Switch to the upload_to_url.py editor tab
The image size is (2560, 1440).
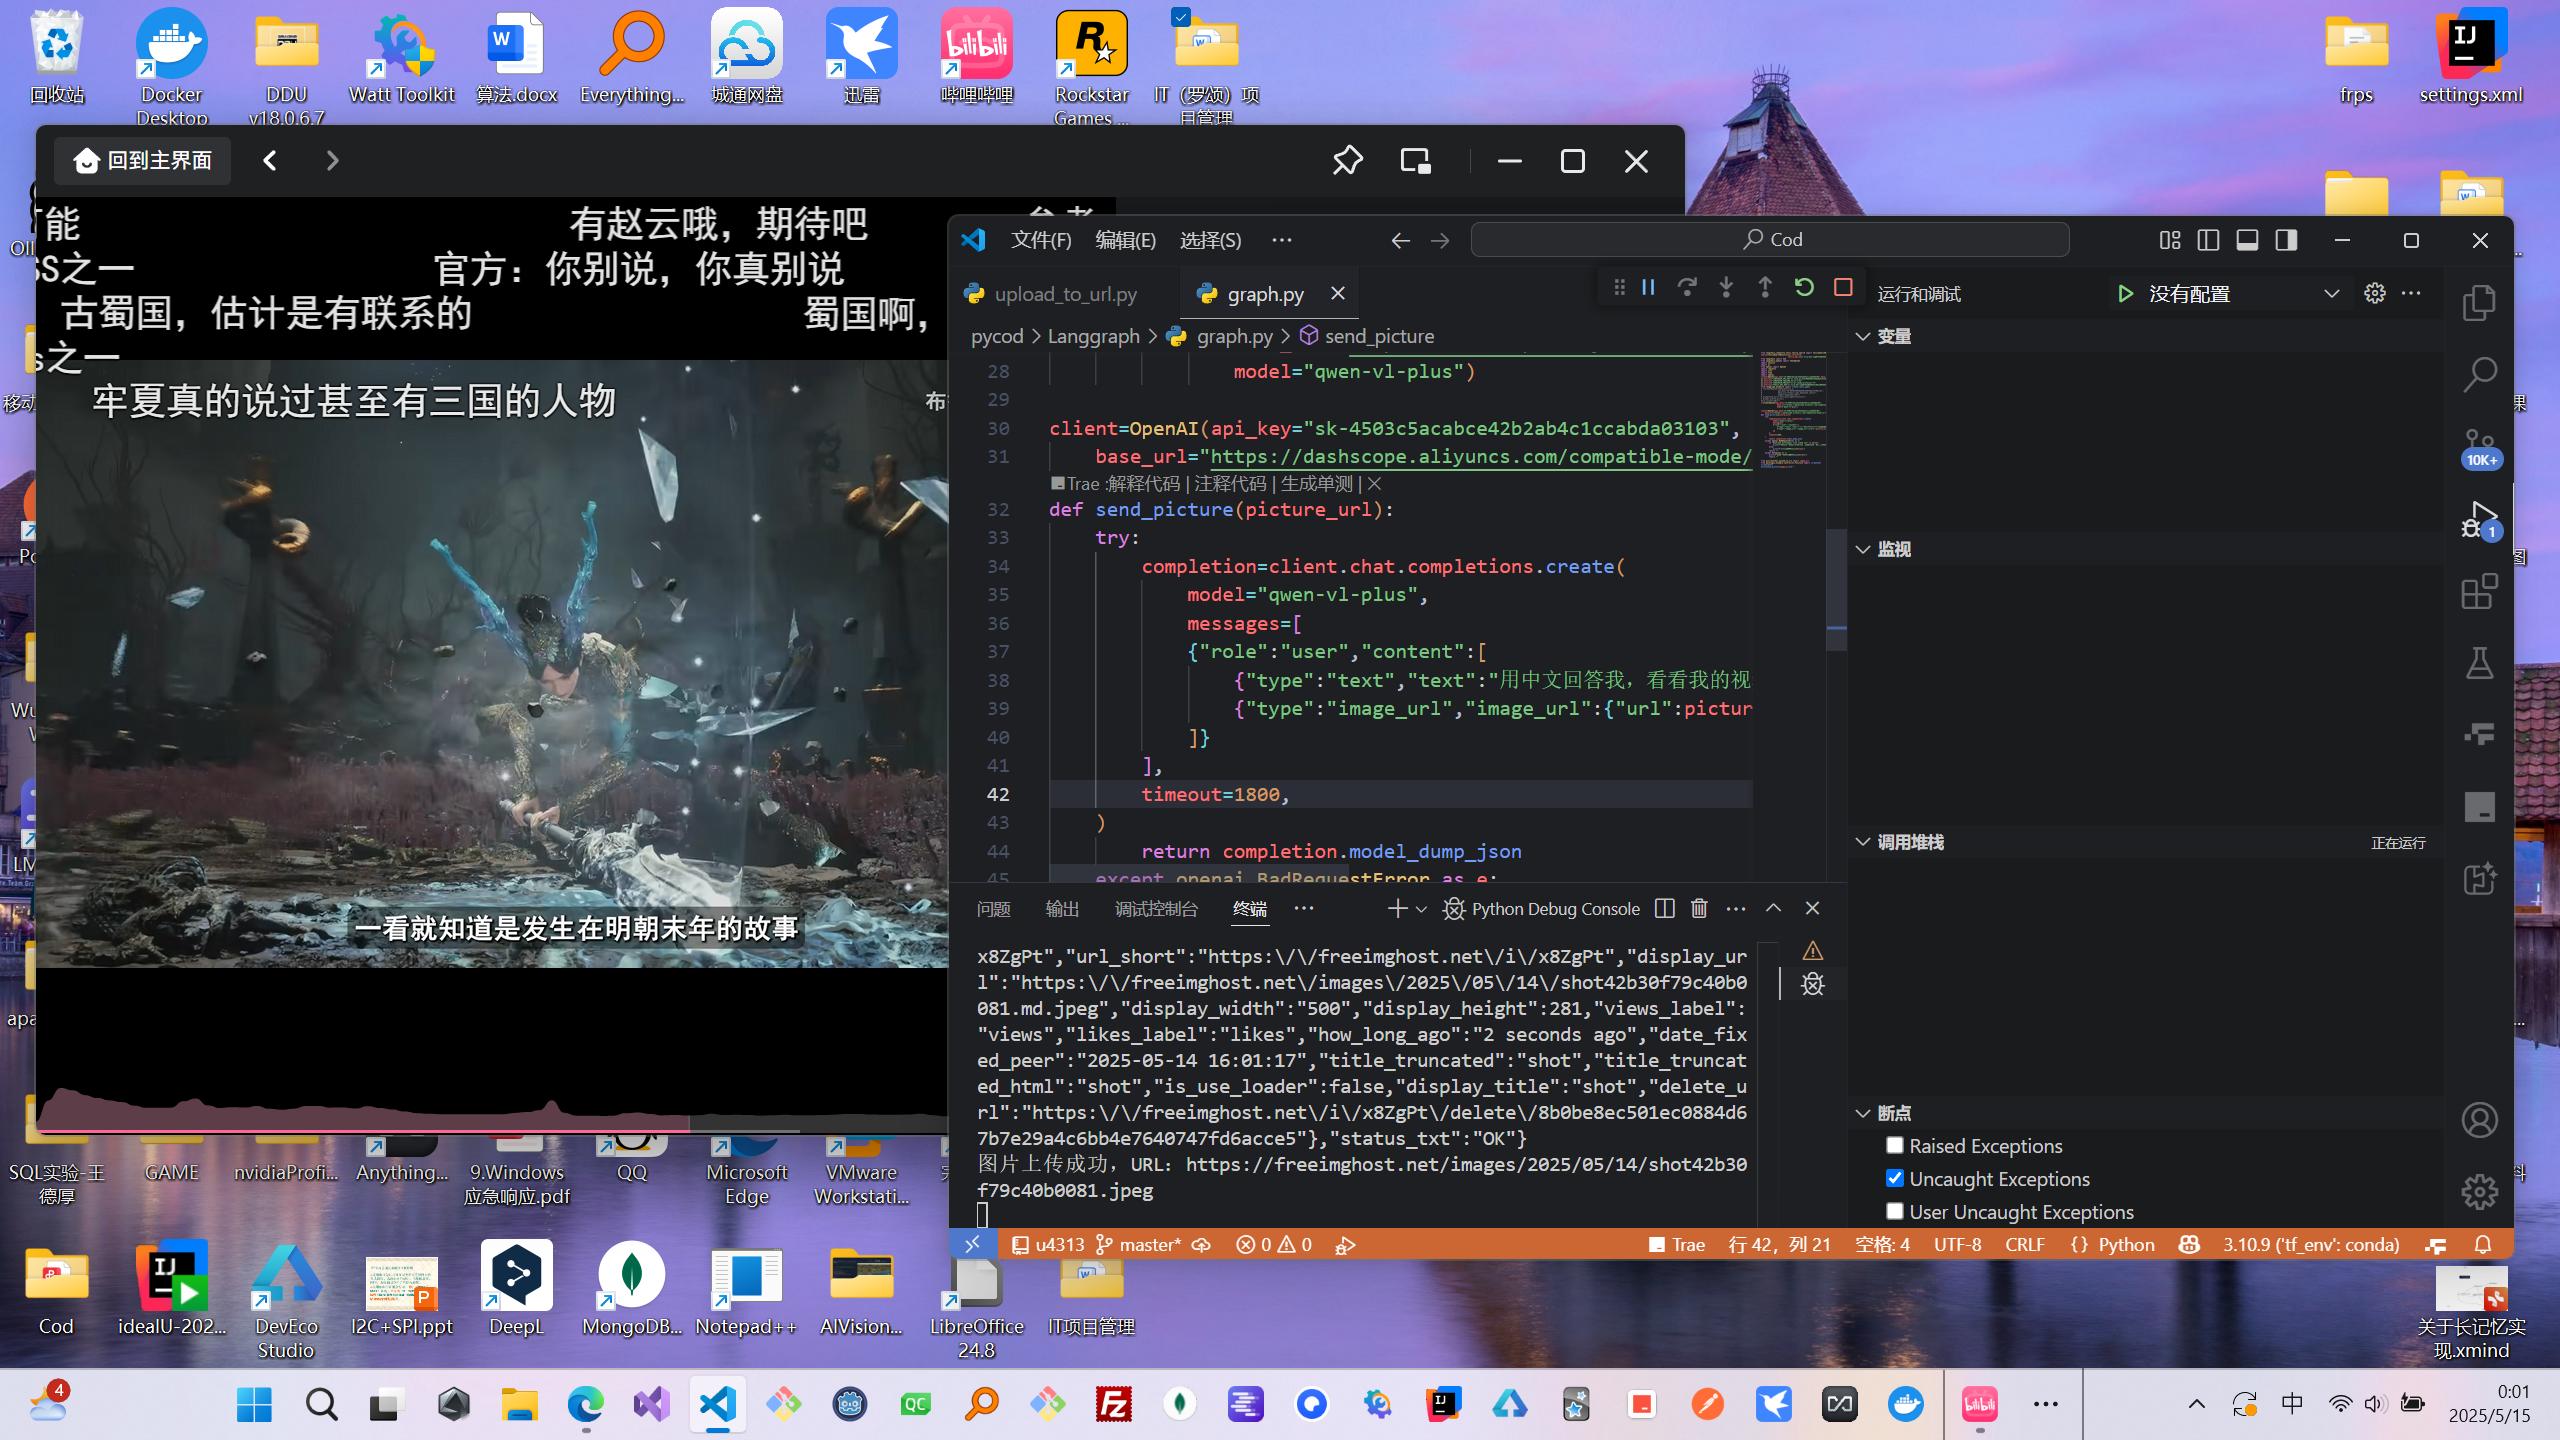pyautogui.click(x=1064, y=294)
